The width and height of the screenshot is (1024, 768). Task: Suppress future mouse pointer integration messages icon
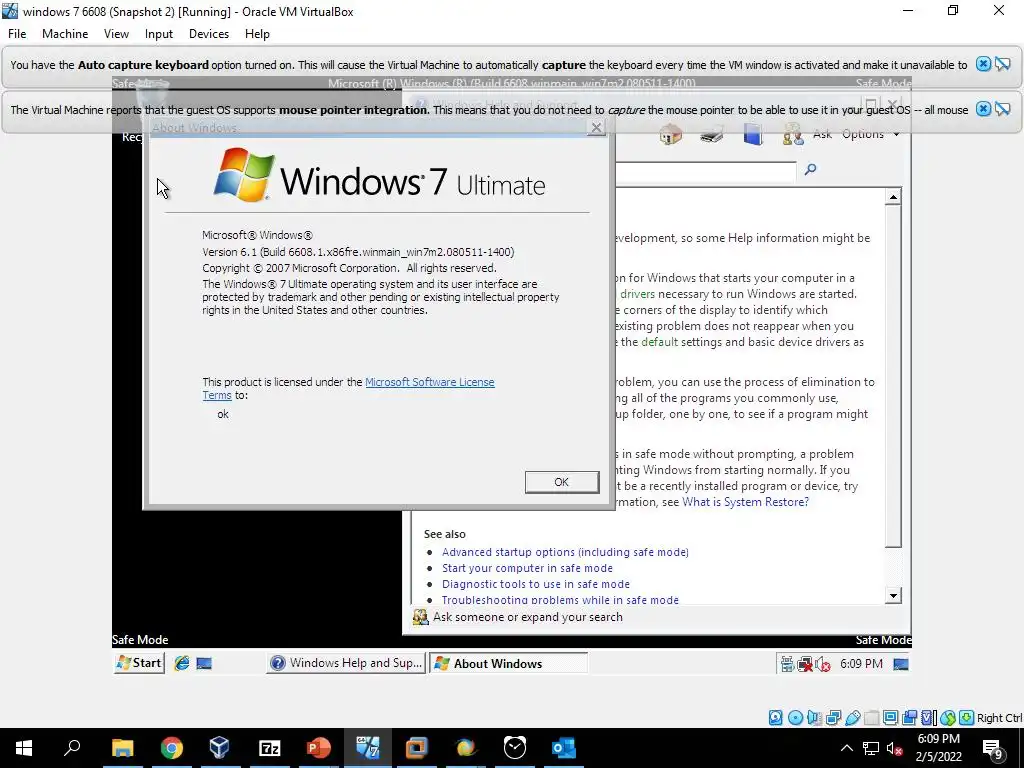pyautogui.click(x=1003, y=109)
